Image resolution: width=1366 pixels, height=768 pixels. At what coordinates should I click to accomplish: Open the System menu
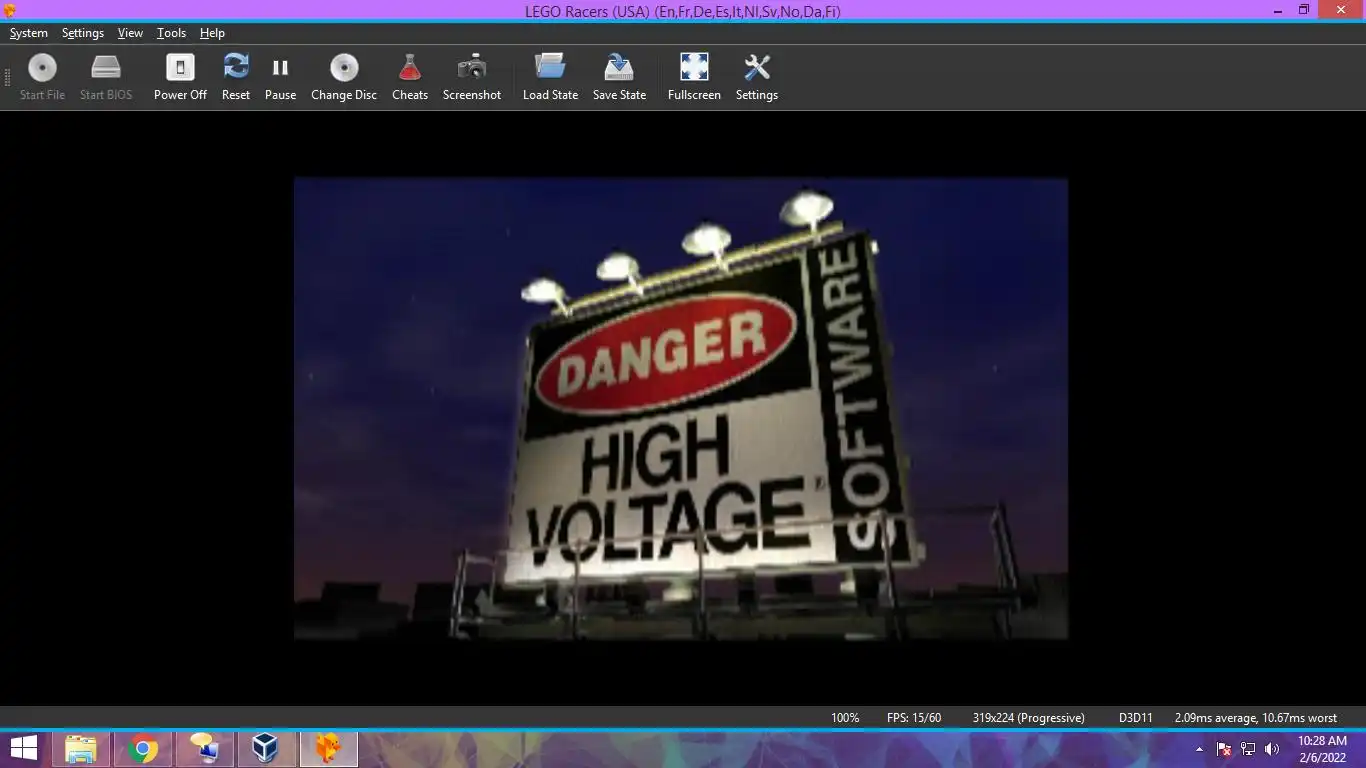[x=29, y=33]
